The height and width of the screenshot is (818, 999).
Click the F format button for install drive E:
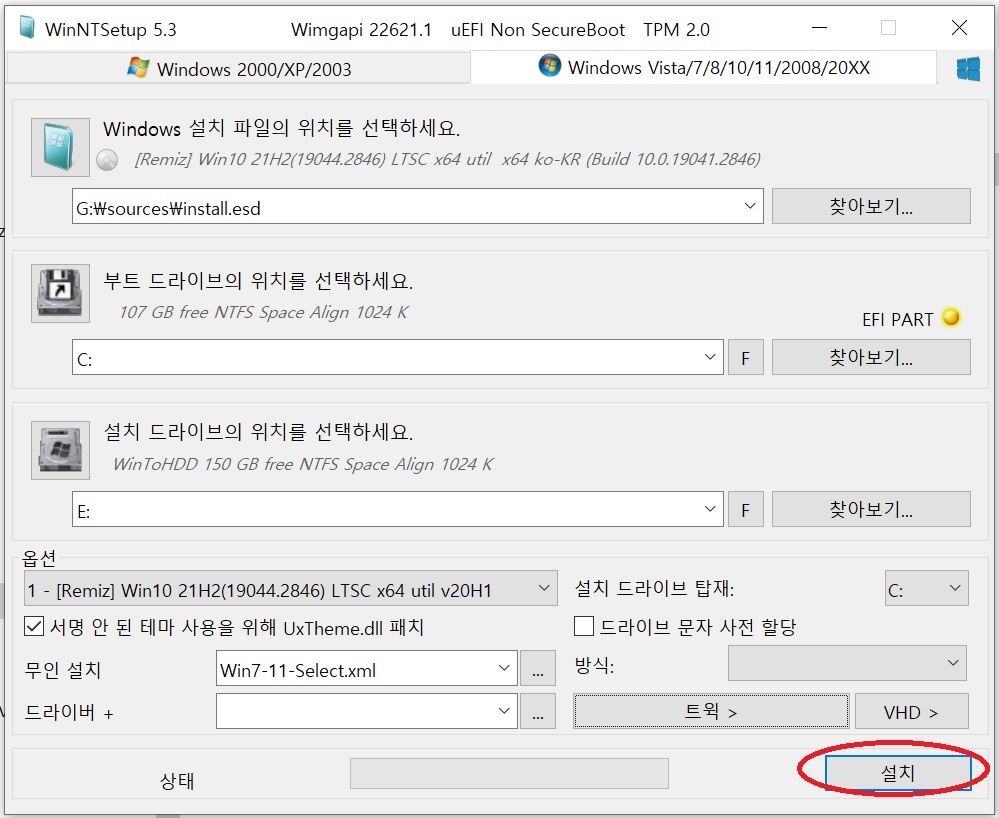point(745,509)
